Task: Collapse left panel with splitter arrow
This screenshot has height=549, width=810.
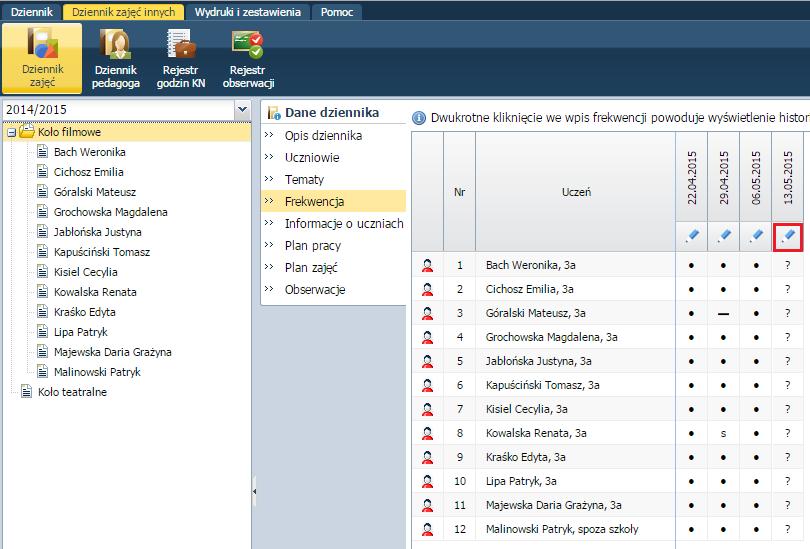Action: (x=254, y=492)
